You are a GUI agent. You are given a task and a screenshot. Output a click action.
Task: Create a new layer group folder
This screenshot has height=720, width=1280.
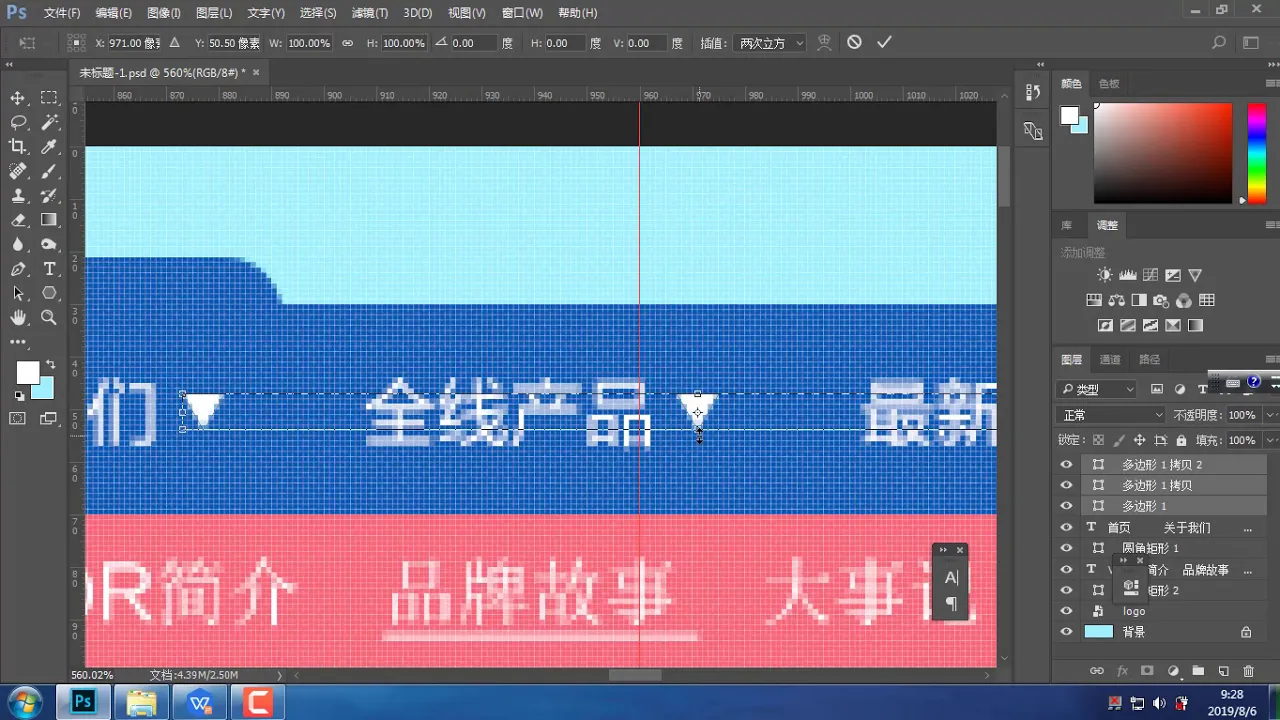point(1197,671)
